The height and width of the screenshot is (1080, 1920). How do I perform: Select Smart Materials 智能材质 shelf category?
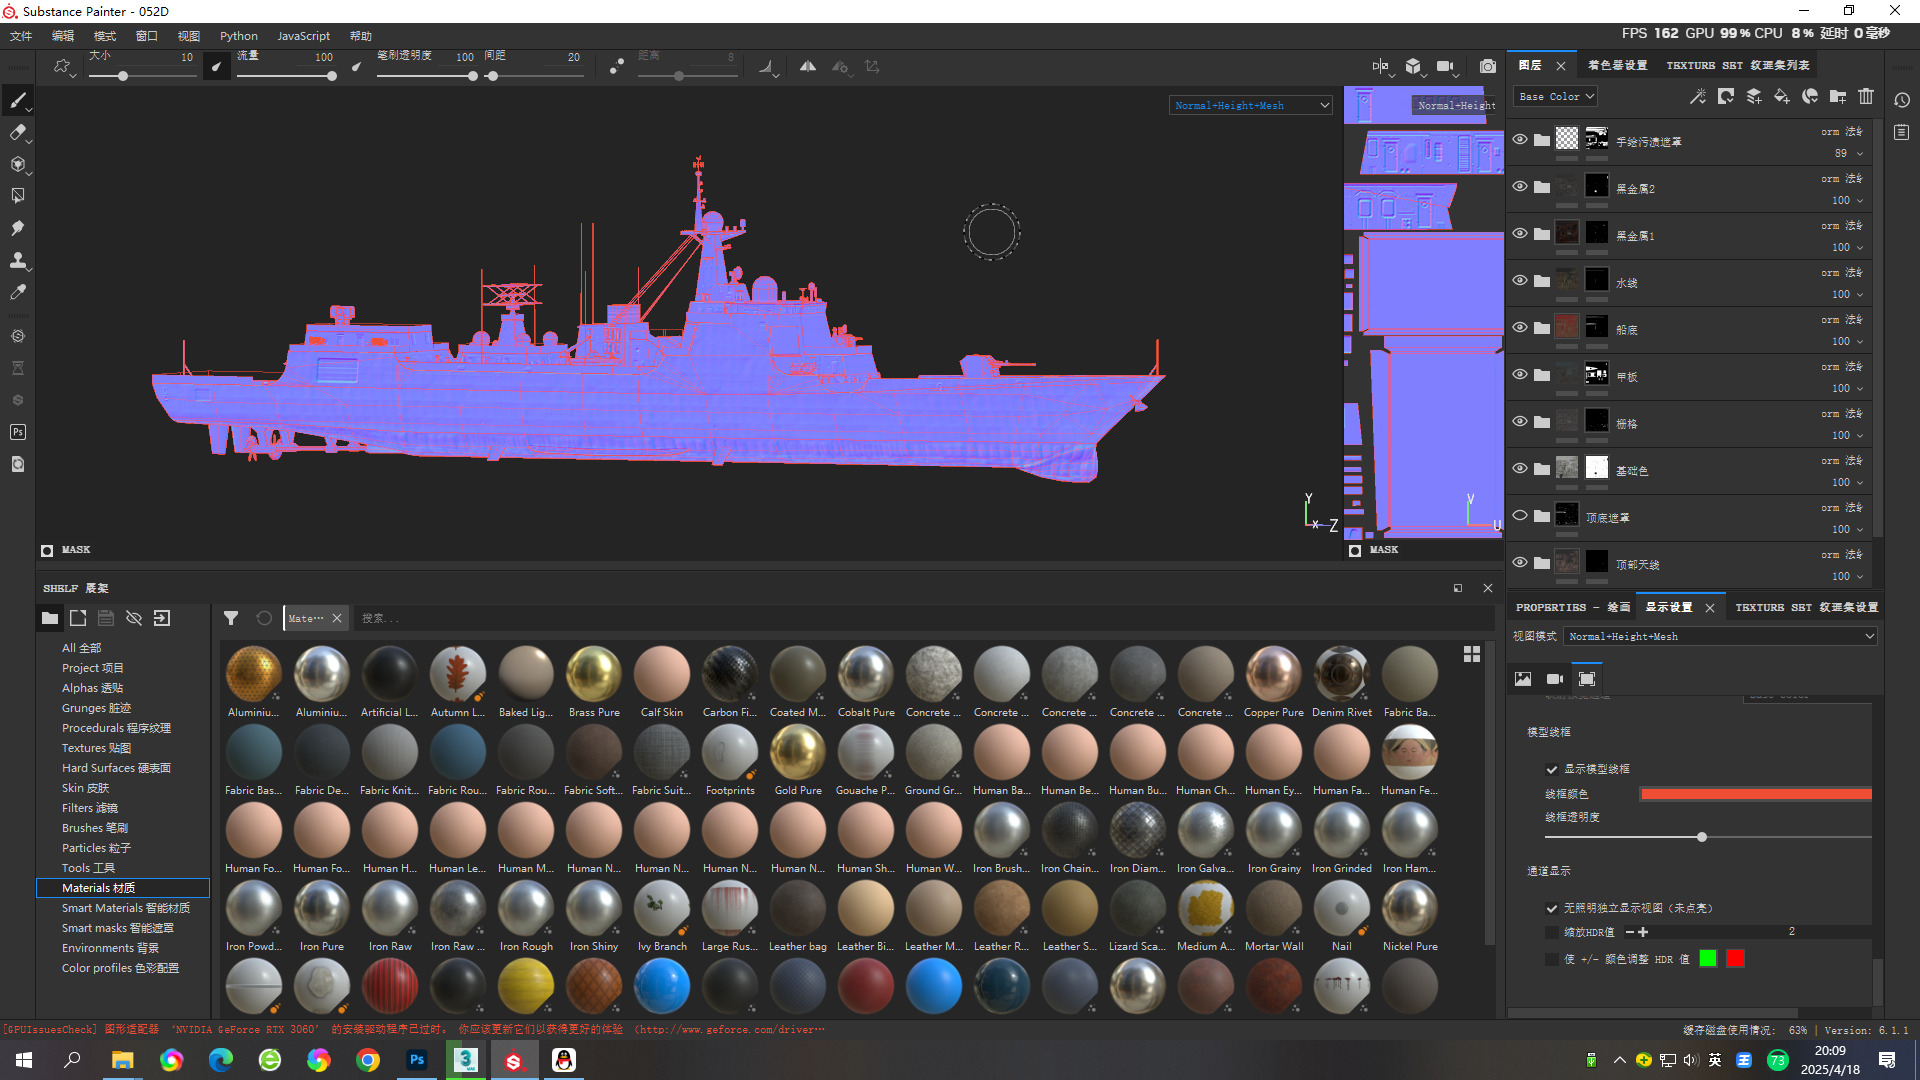pyautogui.click(x=125, y=908)
